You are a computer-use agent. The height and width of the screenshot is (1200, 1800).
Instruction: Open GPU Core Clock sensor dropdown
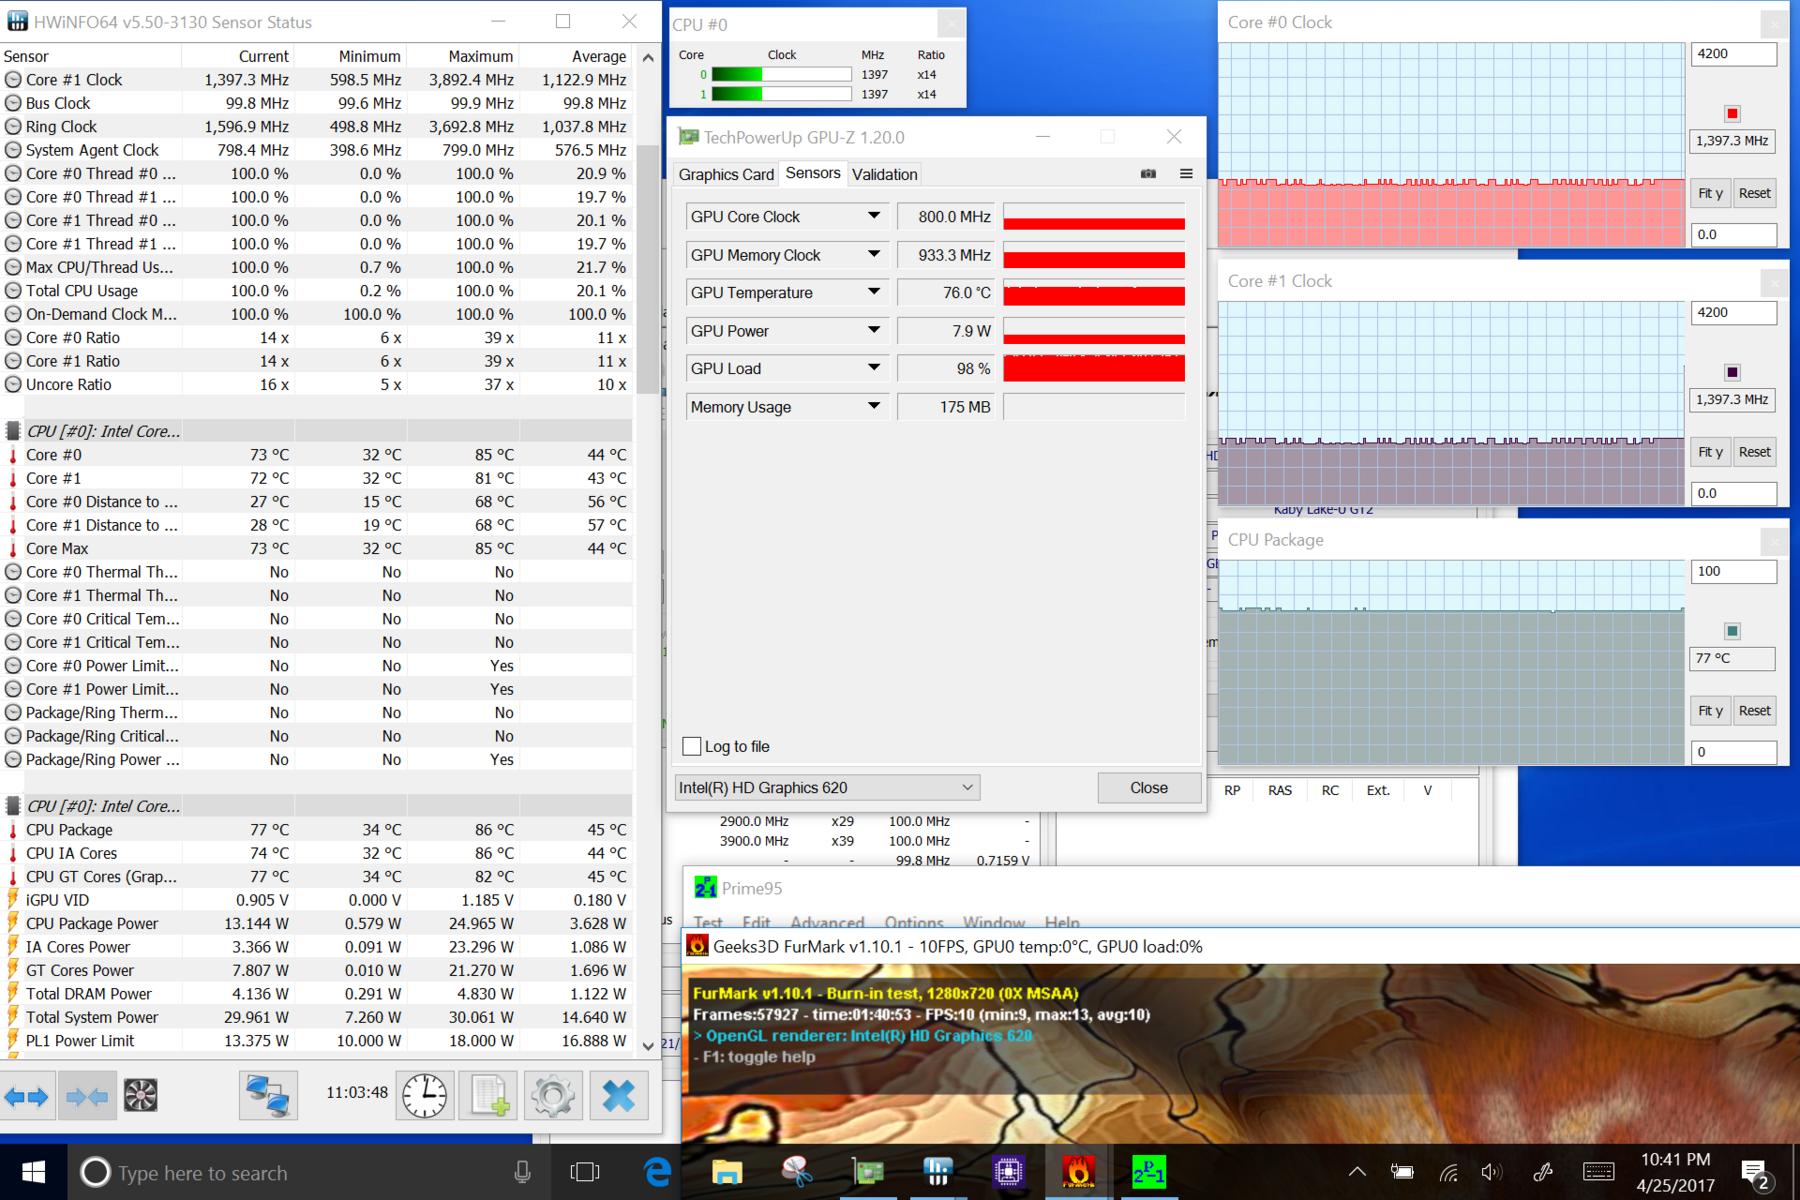pos(874,216)
